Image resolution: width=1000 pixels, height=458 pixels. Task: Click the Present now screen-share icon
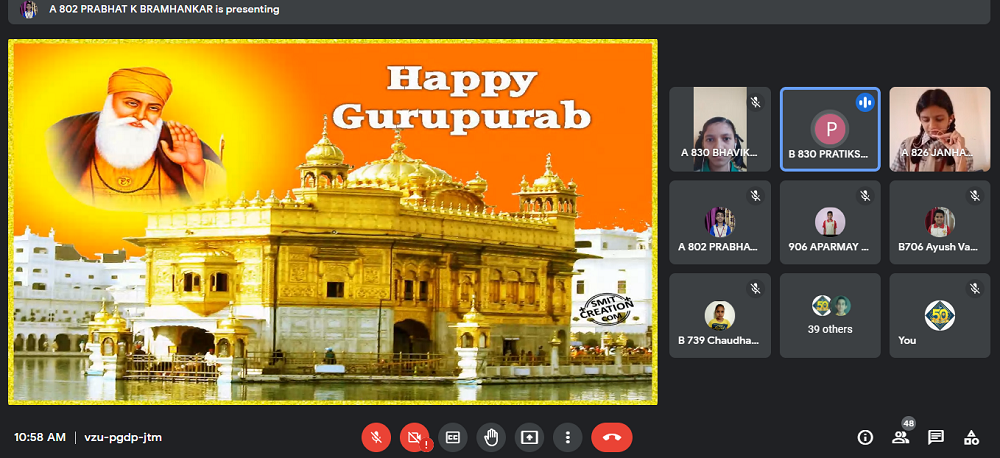click(529, 437)
